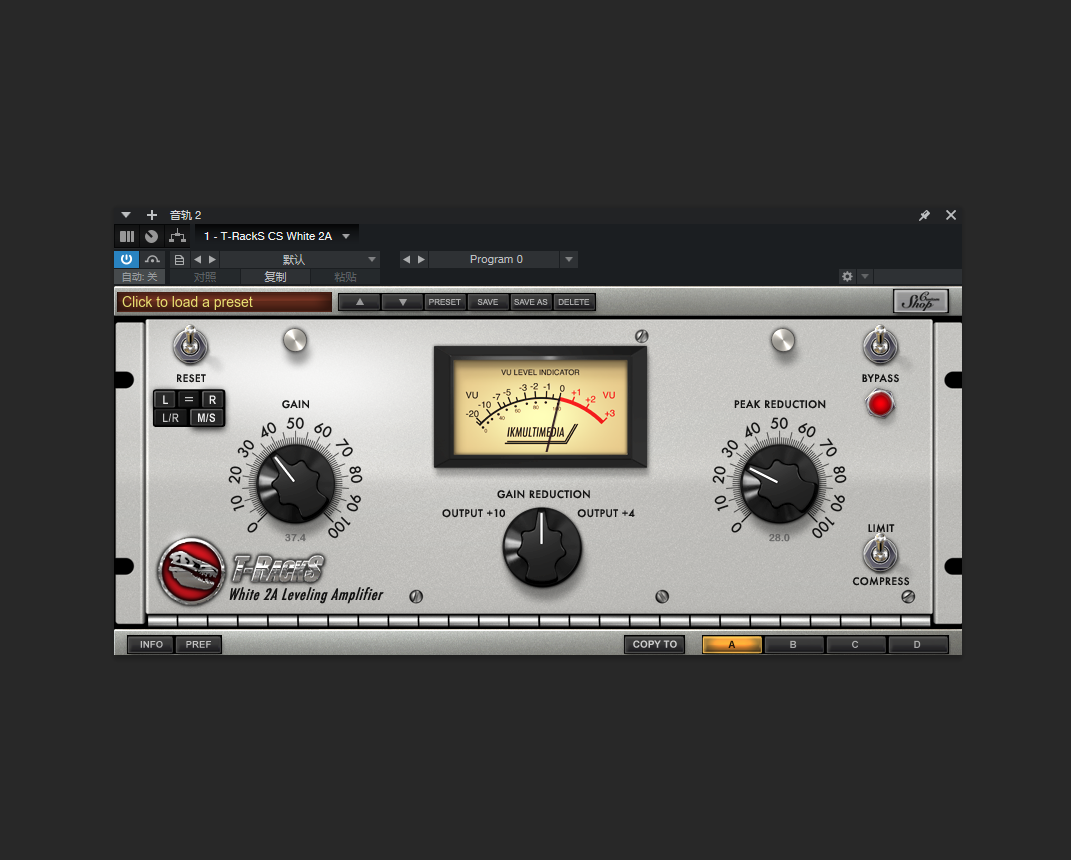Click the 复制 copy button

pos(275,277)
